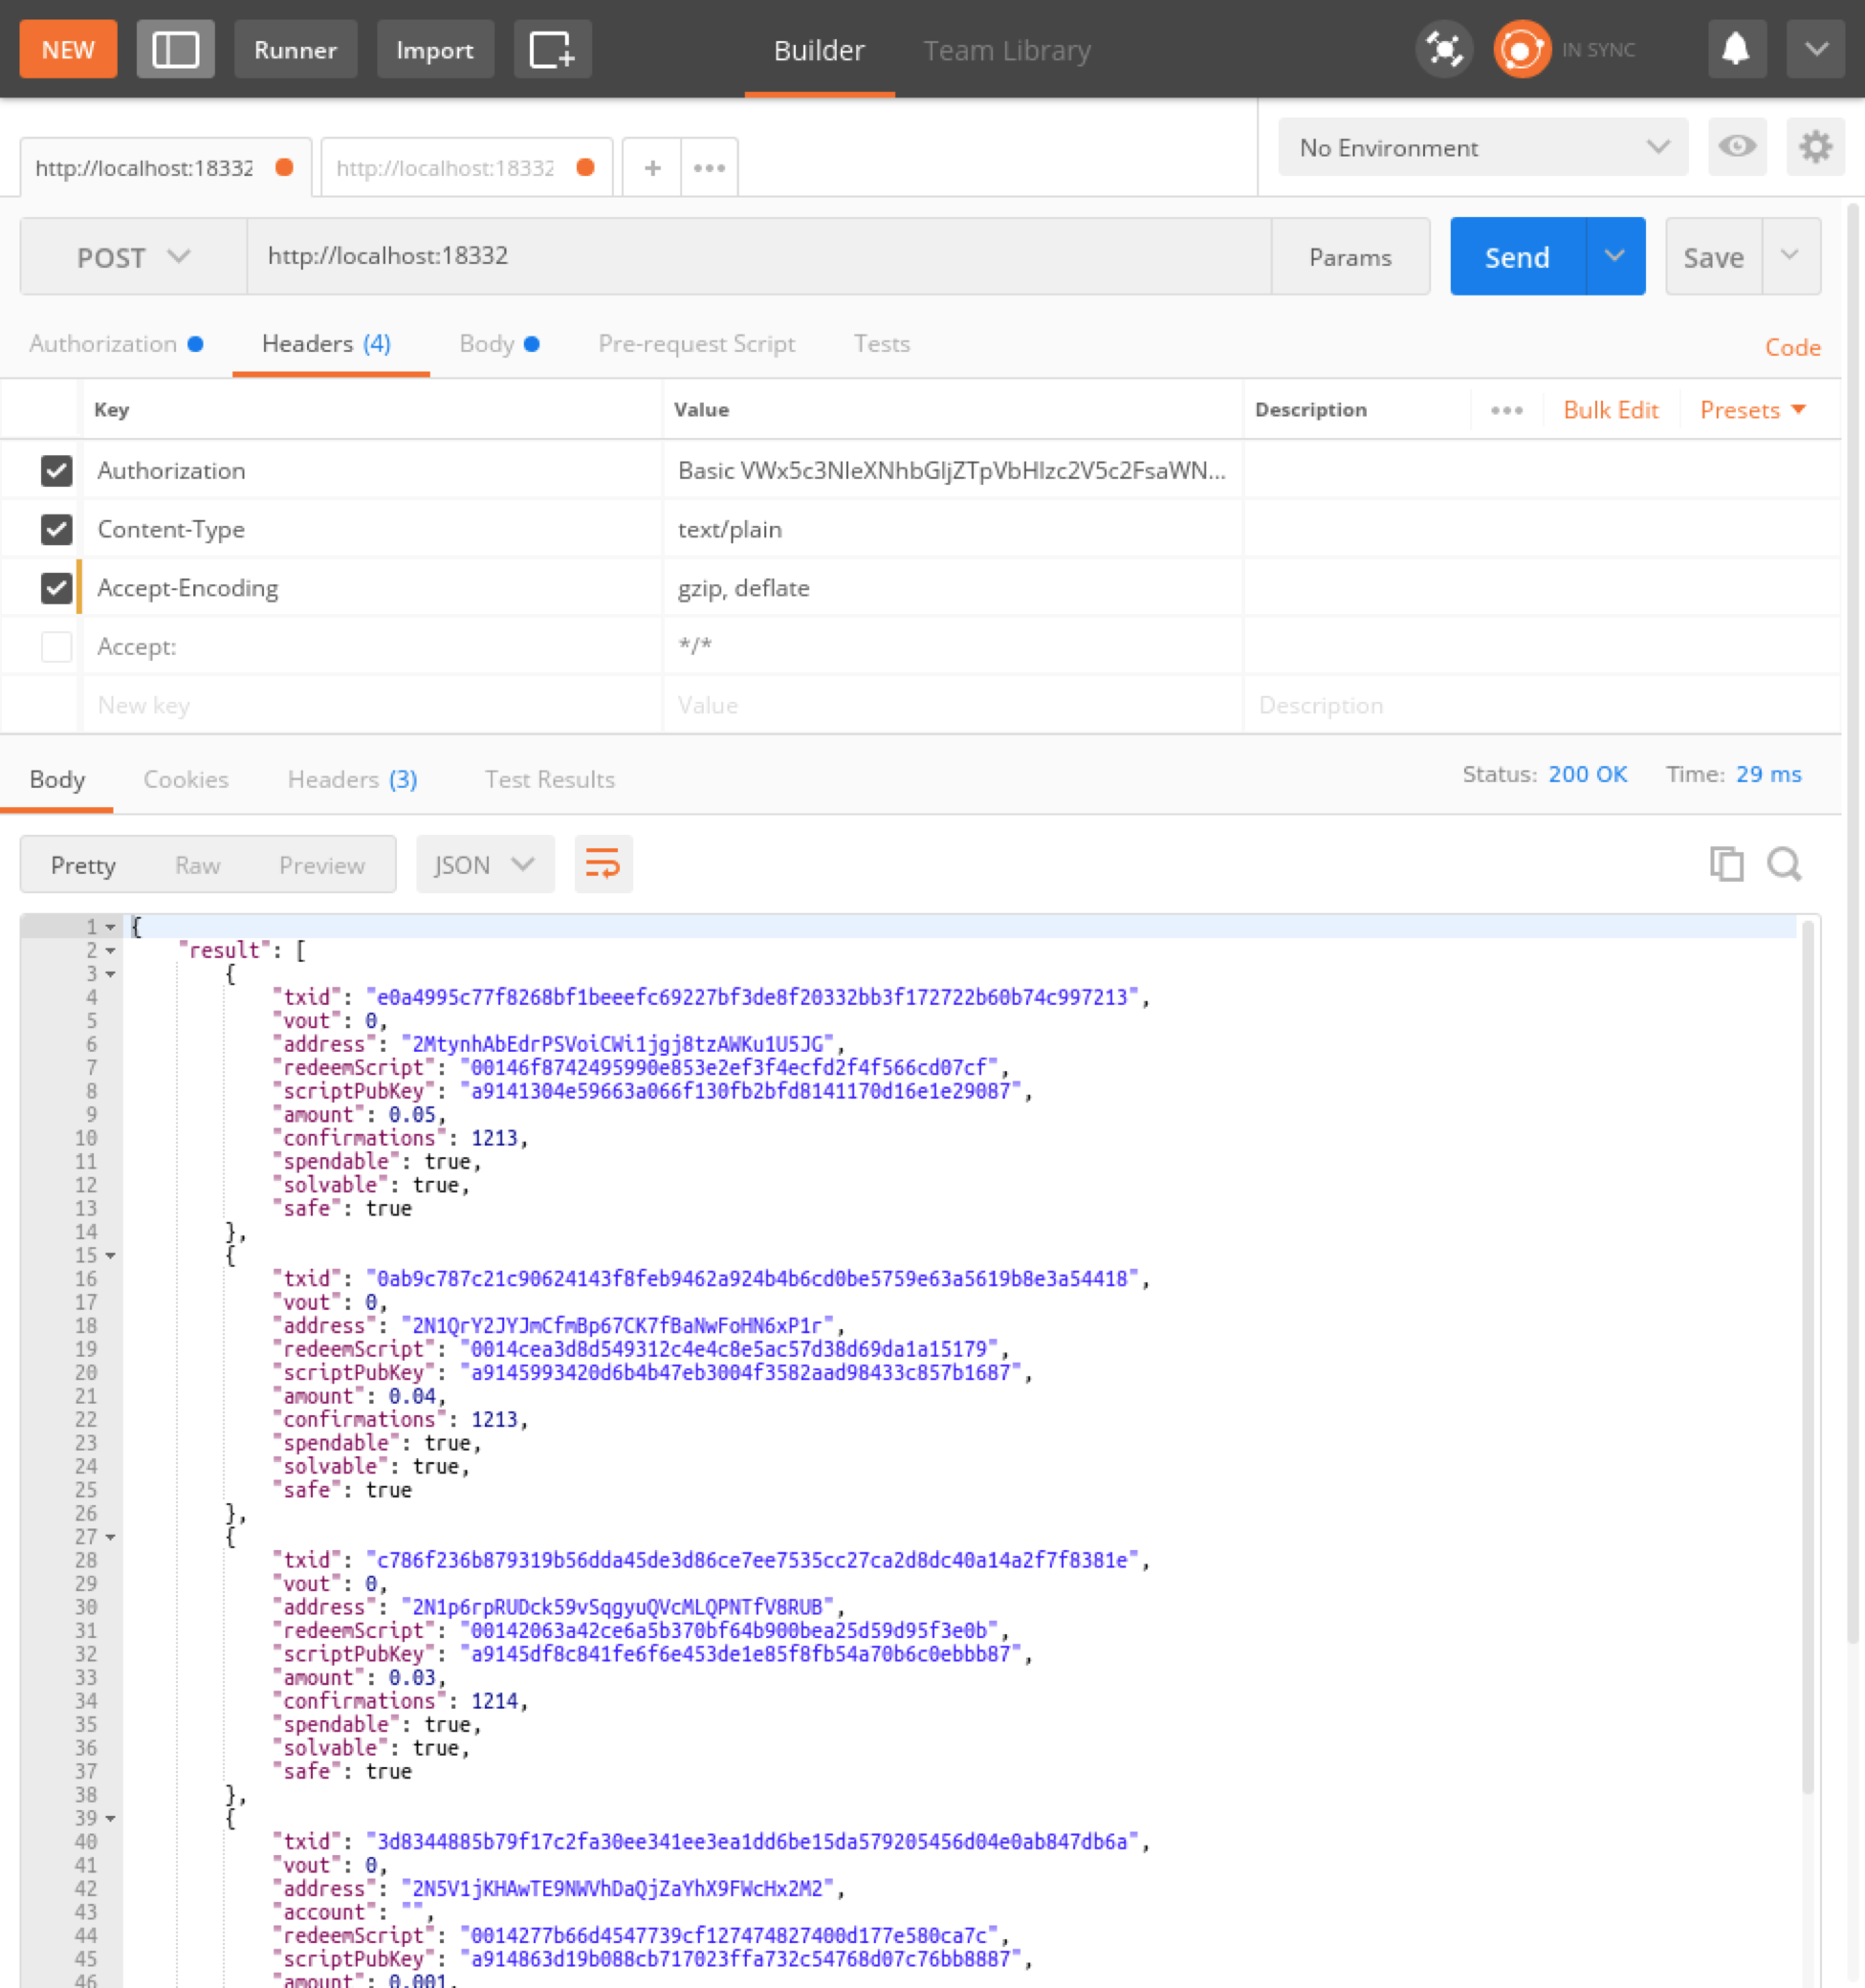Screen dimensions: 1865x1988
Task: Open the Tests tab
Action: point(881,343)
